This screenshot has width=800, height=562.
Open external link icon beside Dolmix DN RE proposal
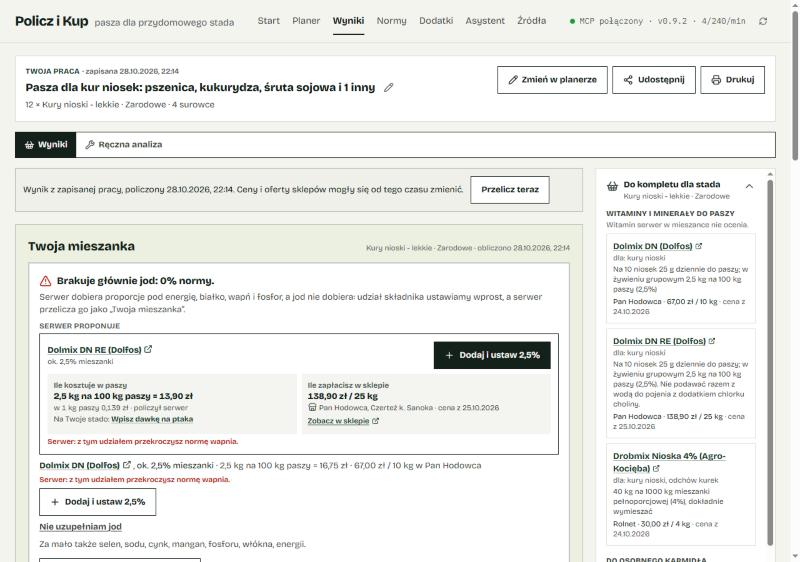[x=148, y=349]
